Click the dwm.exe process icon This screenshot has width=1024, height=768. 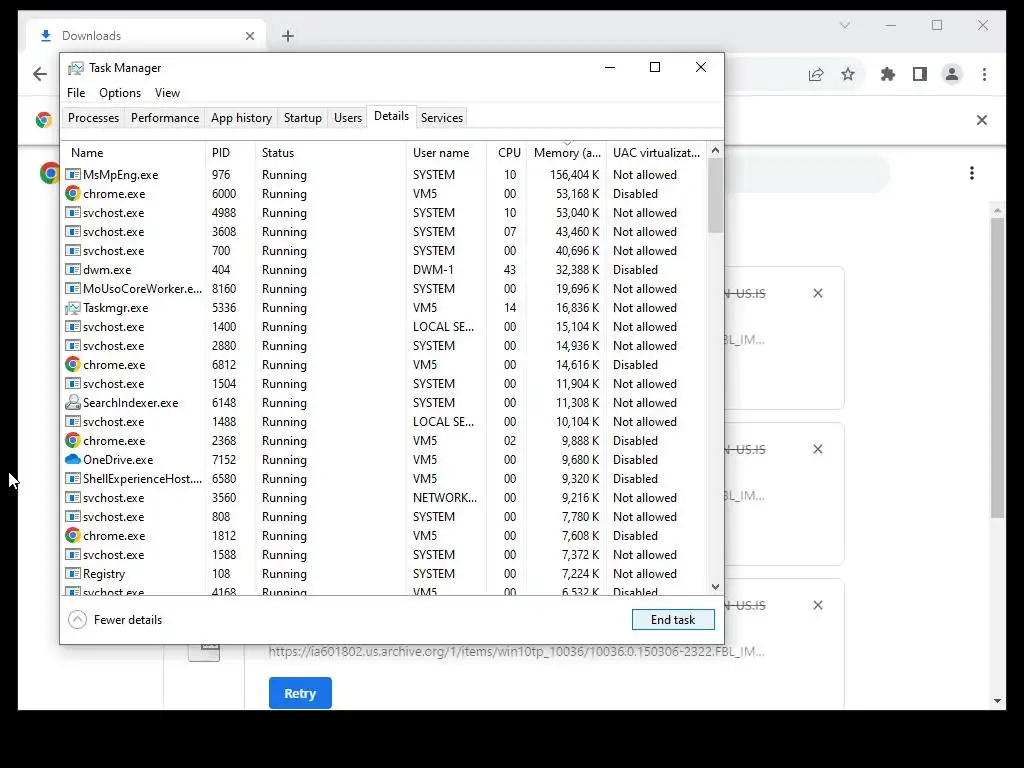pyautogui.click(x=72, y=269)
